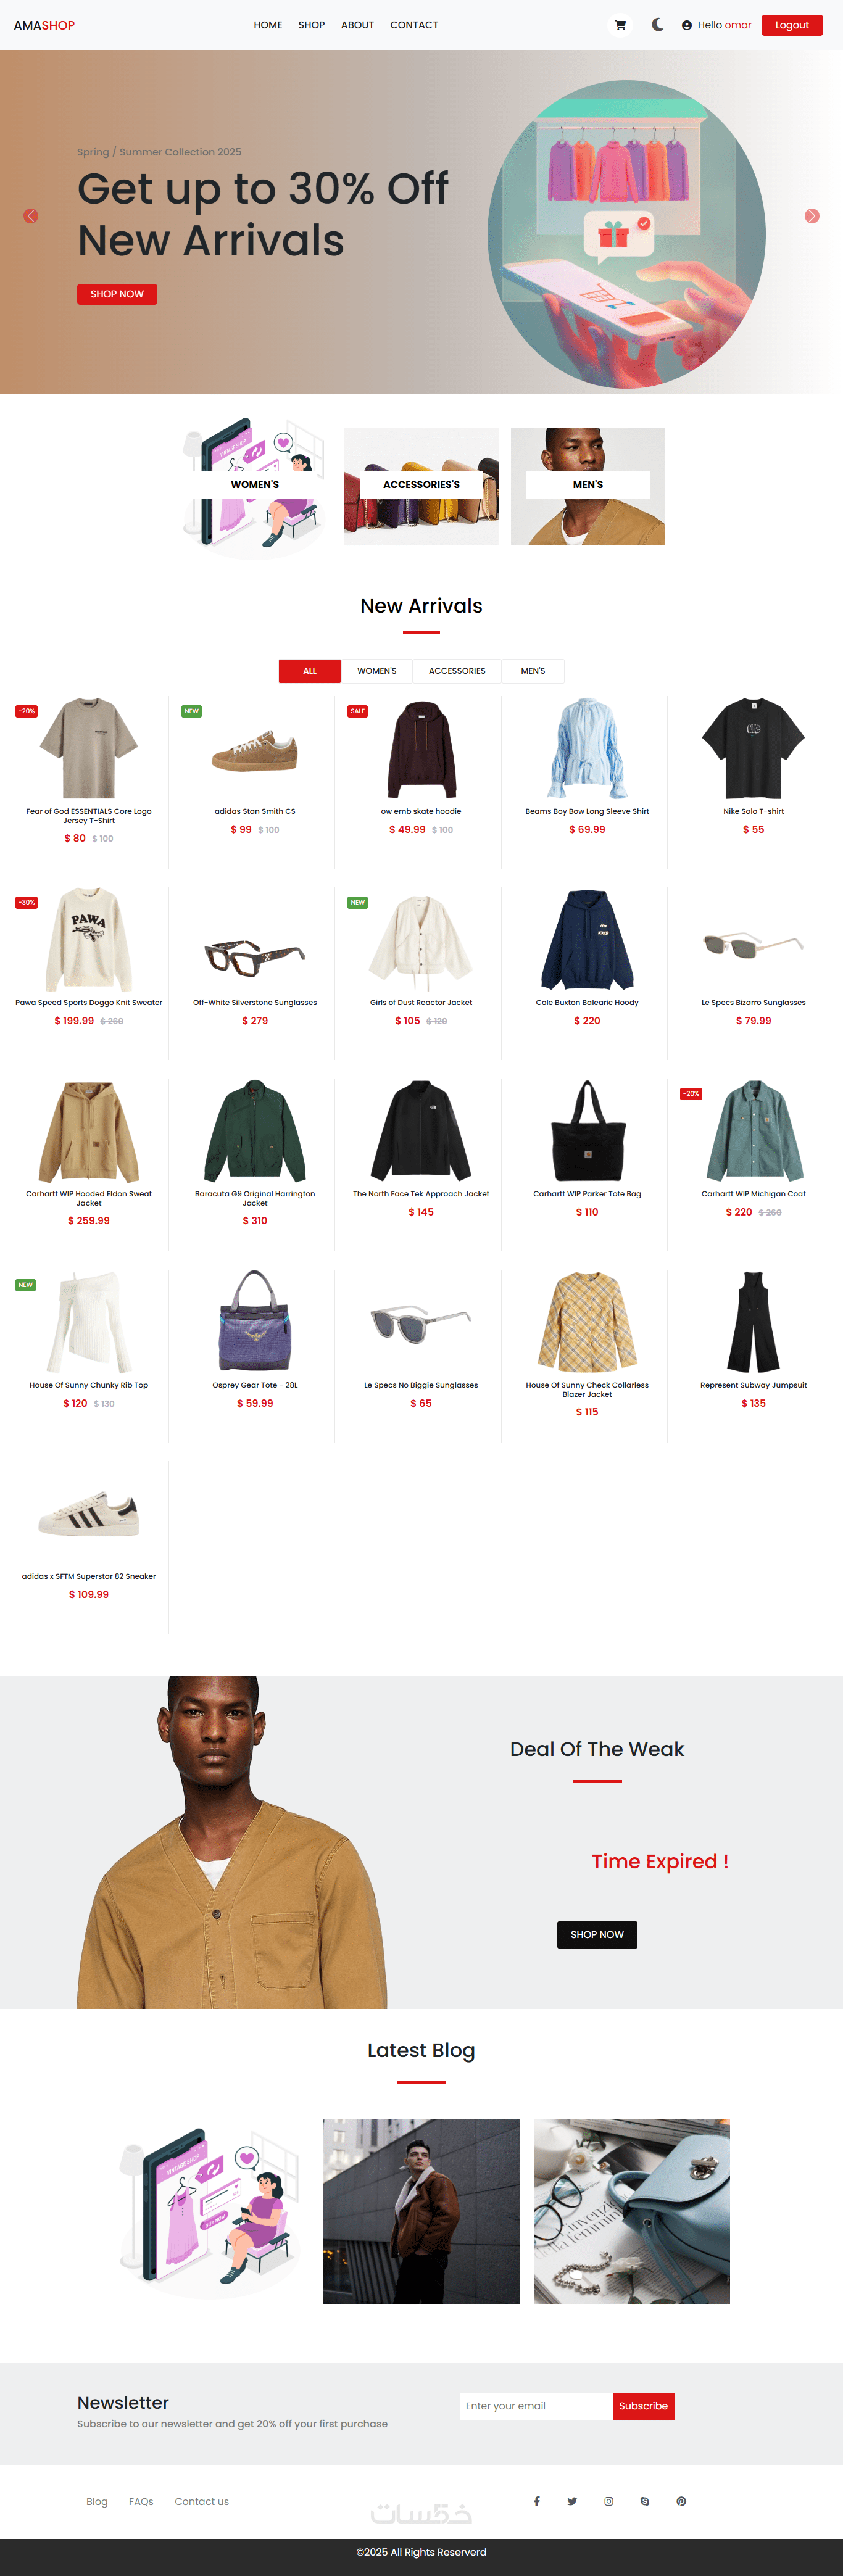Open the SHOP menu item
843x2576 pixels.
coord(311,25)
